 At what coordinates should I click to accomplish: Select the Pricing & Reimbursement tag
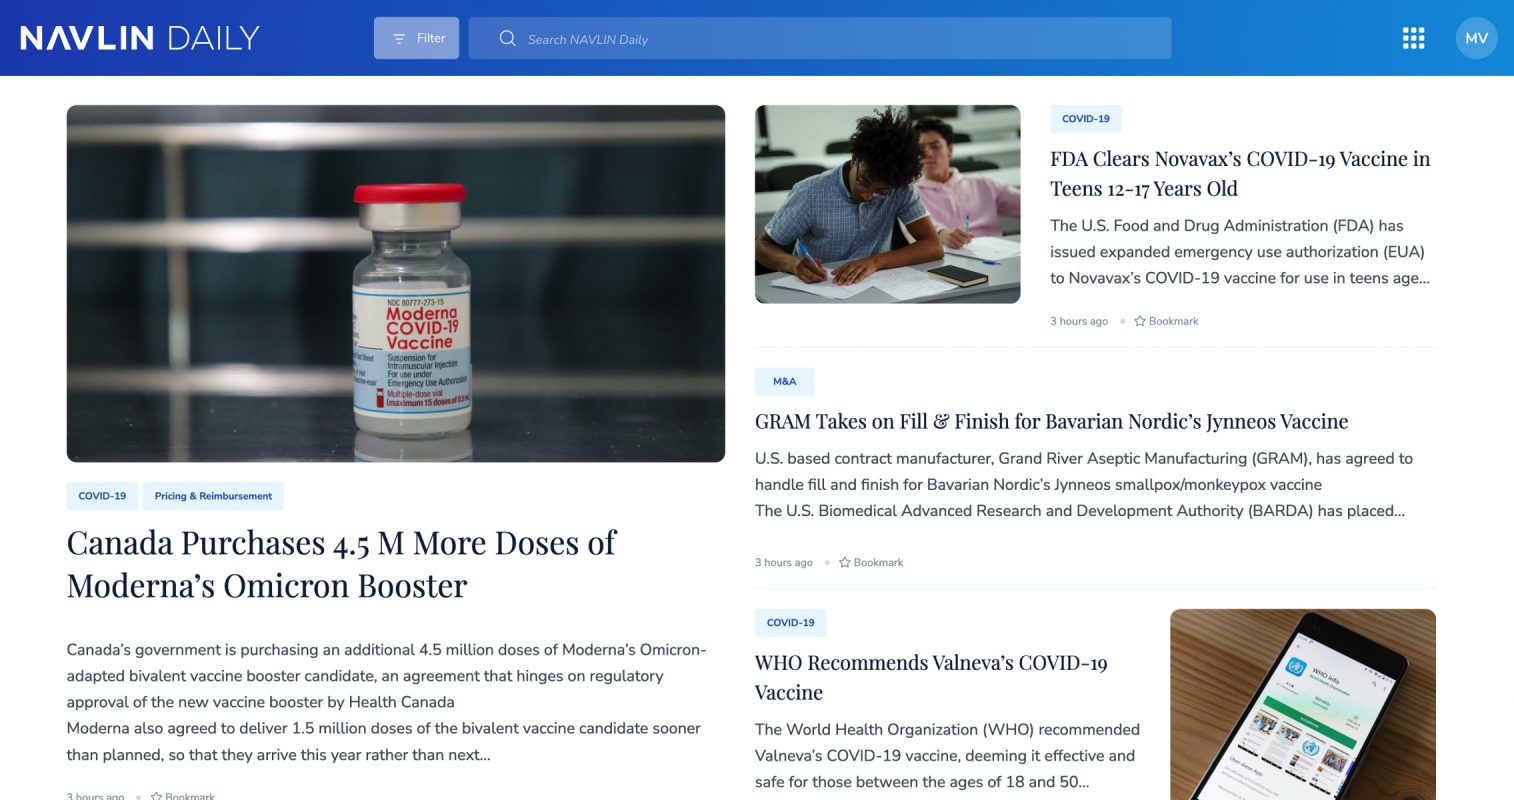tap(213, 496)
